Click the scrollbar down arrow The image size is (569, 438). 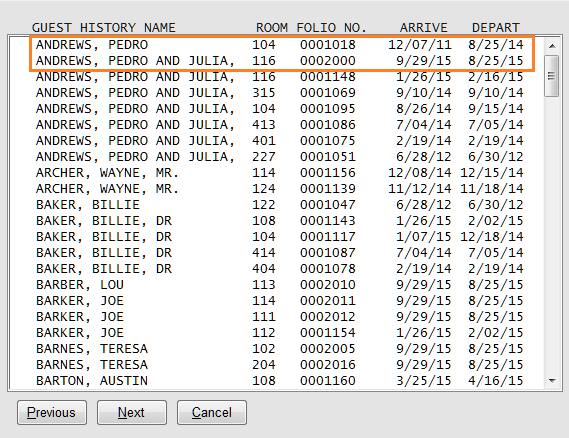pos(552,381)
